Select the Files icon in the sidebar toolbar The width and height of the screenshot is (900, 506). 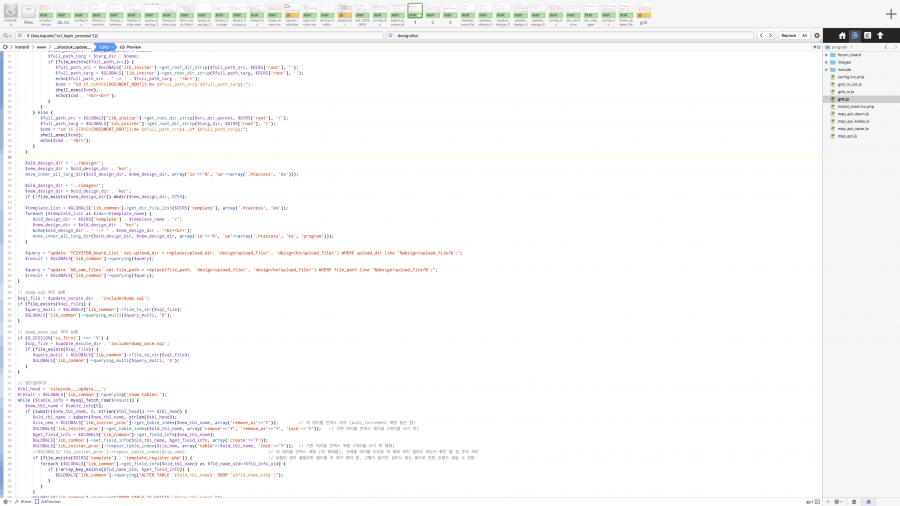pos(855,35)
